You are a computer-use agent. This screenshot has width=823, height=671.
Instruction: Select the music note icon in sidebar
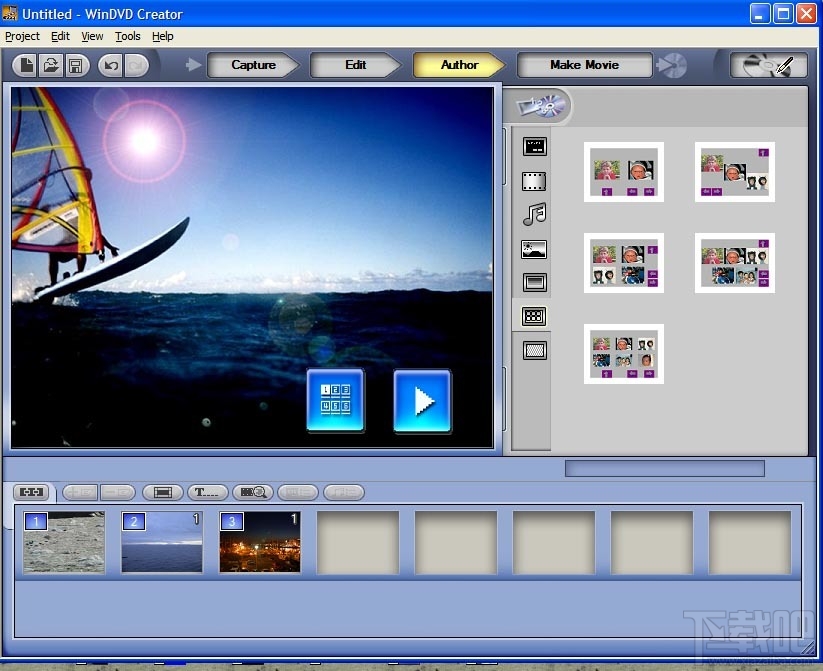[x=534, y=214]
